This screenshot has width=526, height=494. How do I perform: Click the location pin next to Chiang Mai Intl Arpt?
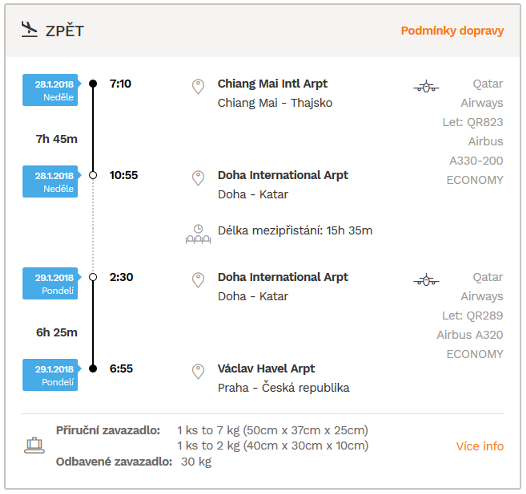[x=198, y=87]
